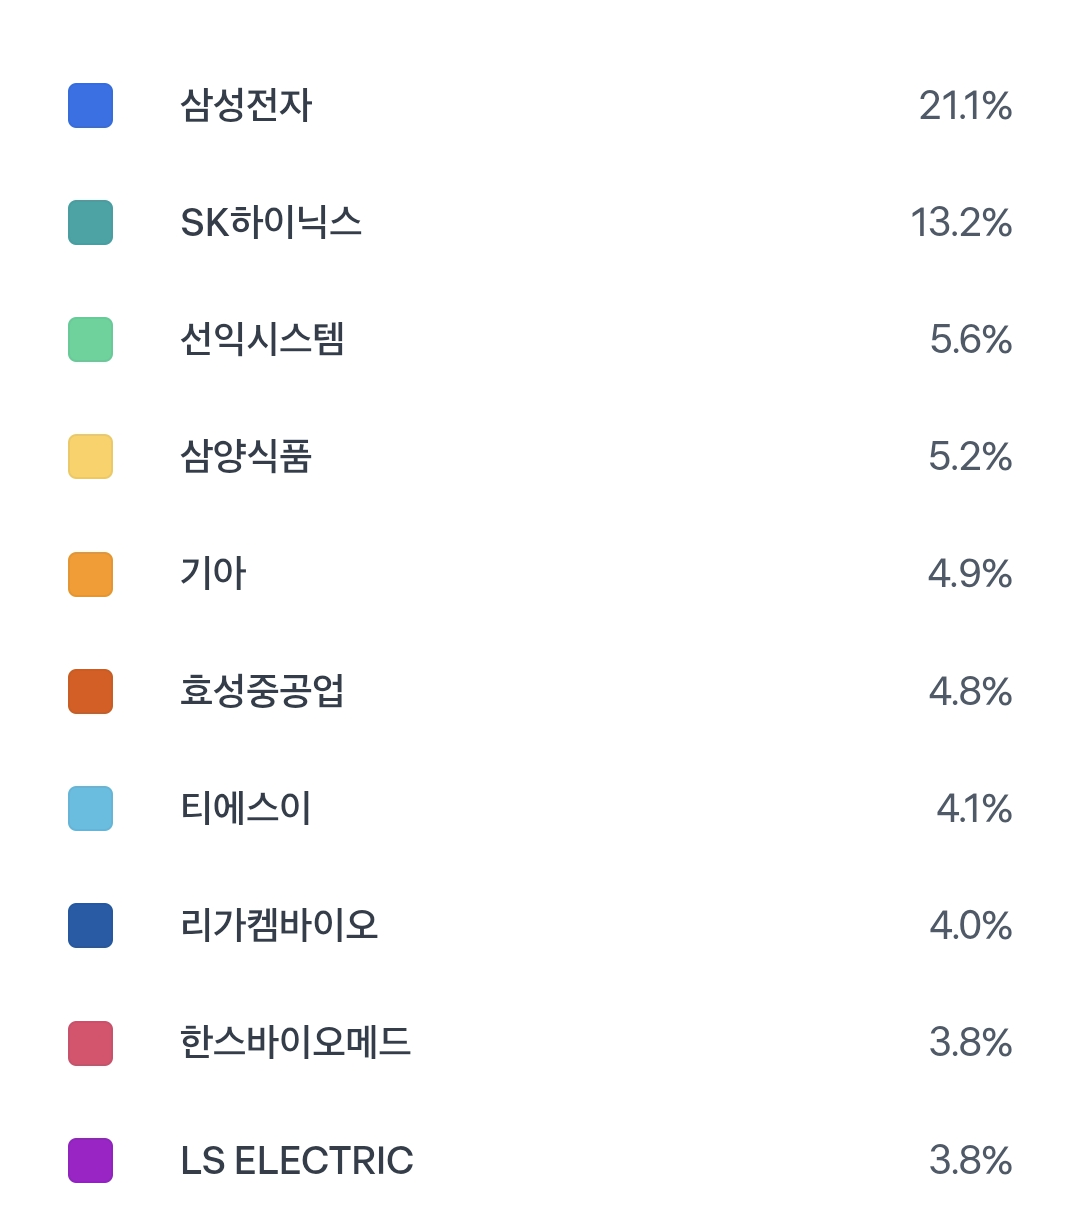Select the navy swatch next to 리가켐바이오
Image resolution: width=1080 pixels, height=1227 pixels.
(90, 925)
